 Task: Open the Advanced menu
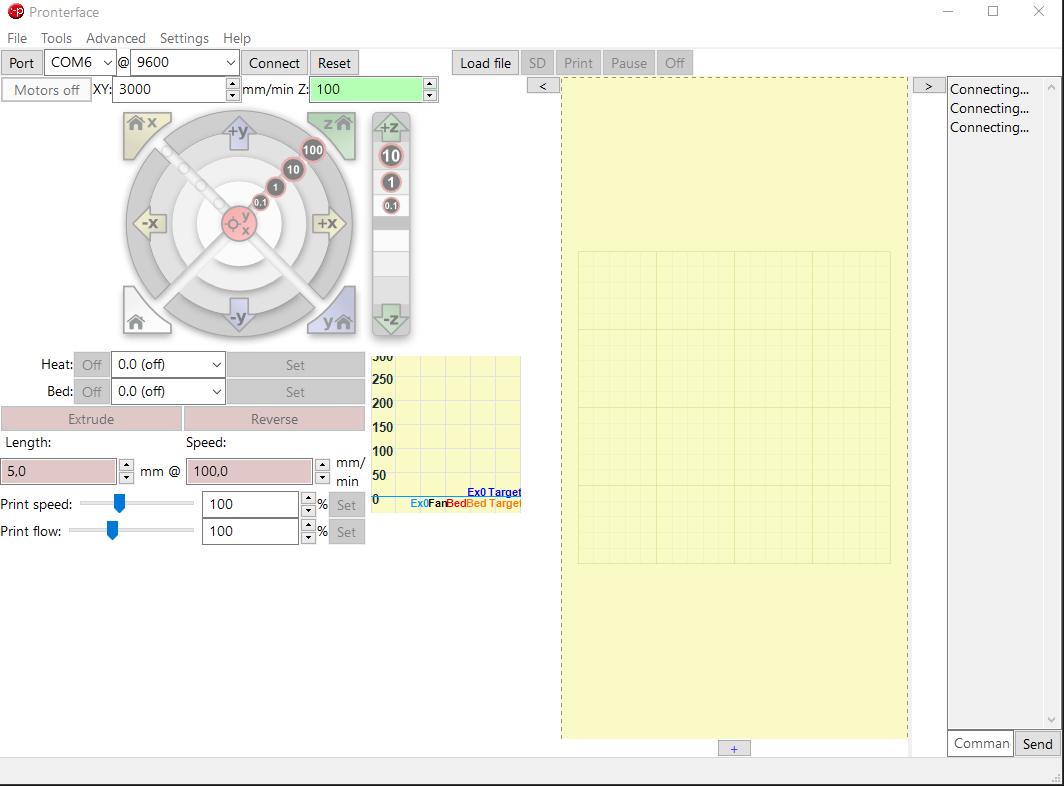(x=115, y=38)
